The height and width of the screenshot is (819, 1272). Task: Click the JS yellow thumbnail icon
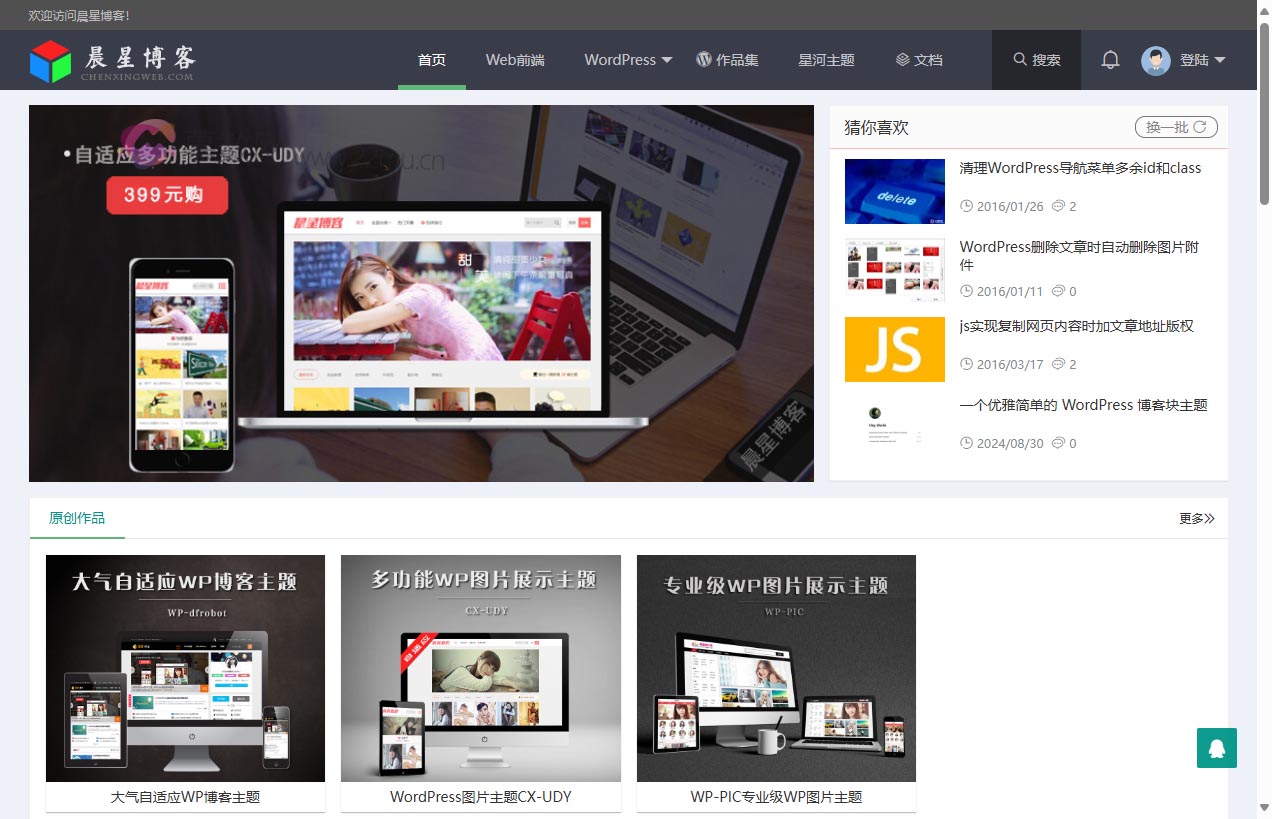click(894, 349)
